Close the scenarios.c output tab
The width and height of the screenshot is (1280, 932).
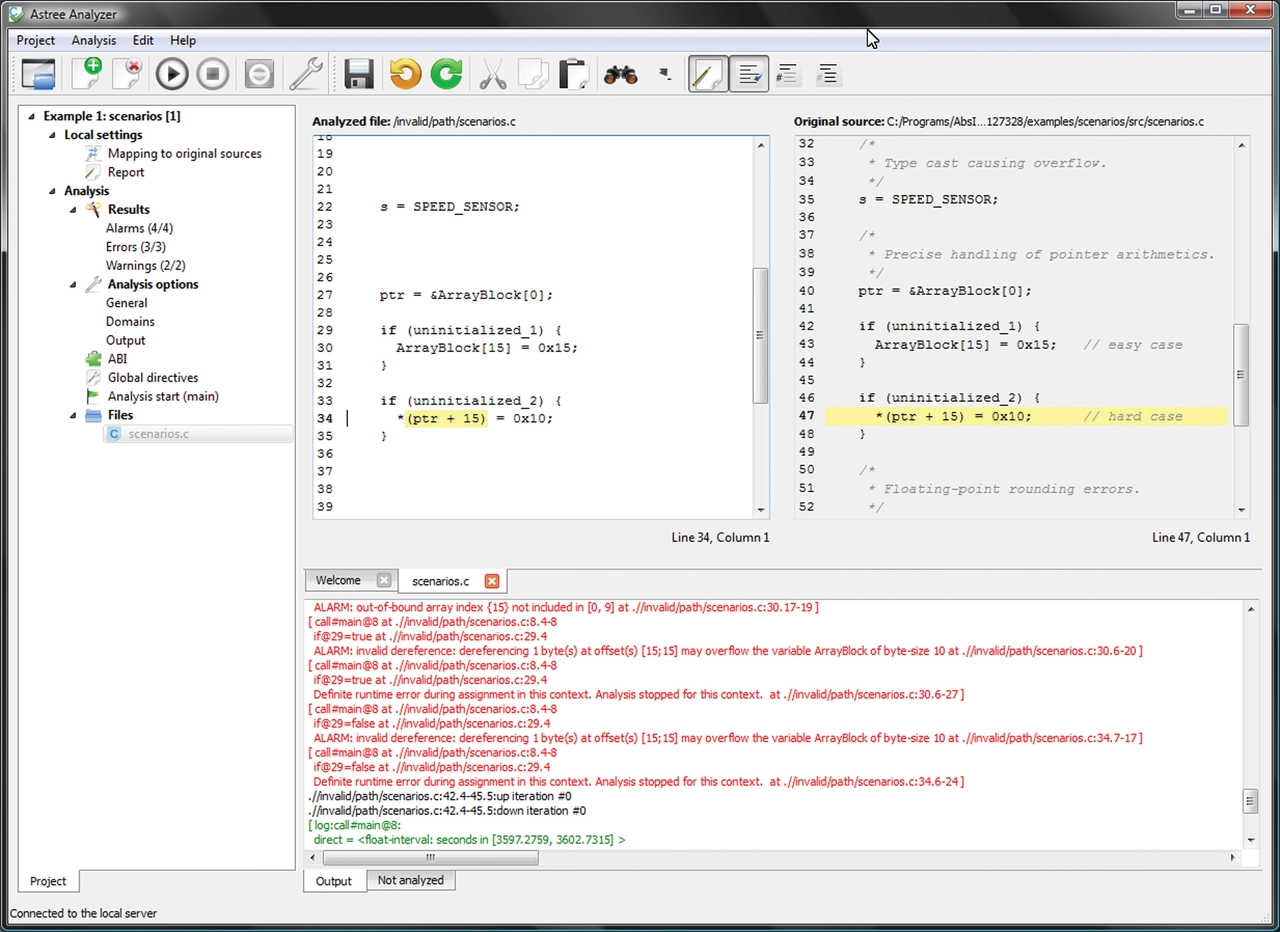491,581
